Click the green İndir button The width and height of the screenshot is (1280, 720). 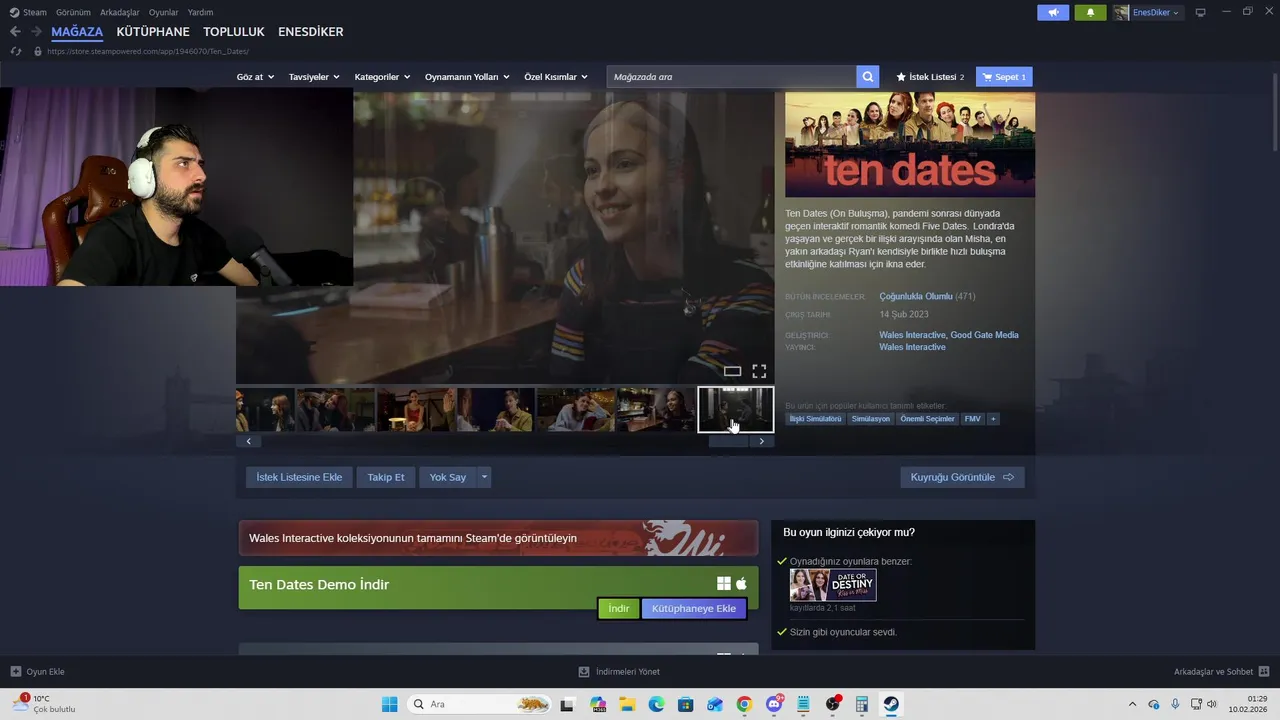pos(619,608)
